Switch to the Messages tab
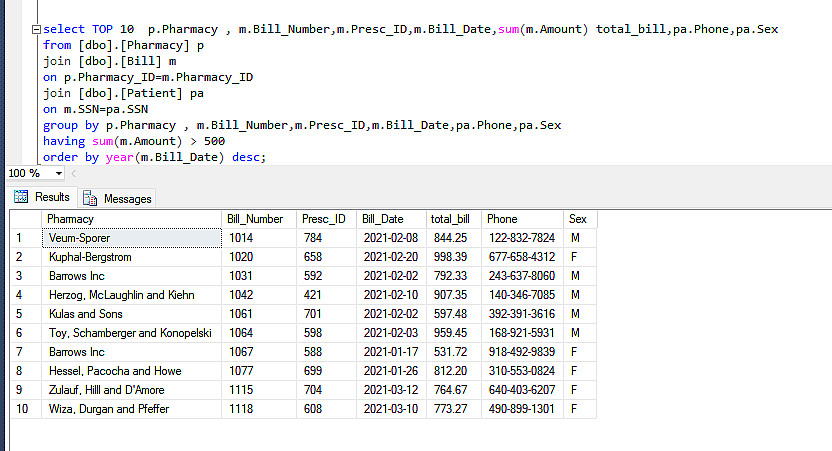This screenshot has height=451, width=832. (117, 198)
